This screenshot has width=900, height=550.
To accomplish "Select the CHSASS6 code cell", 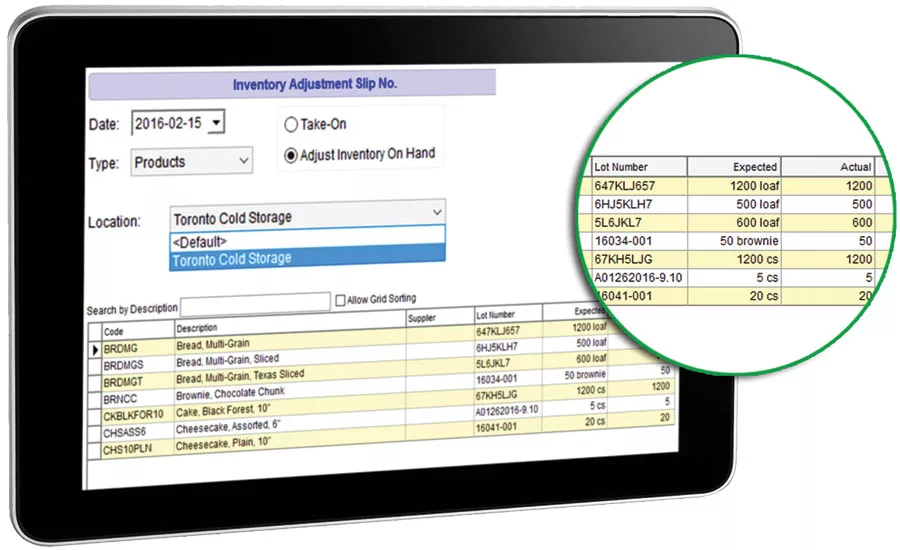I will 138,432.
